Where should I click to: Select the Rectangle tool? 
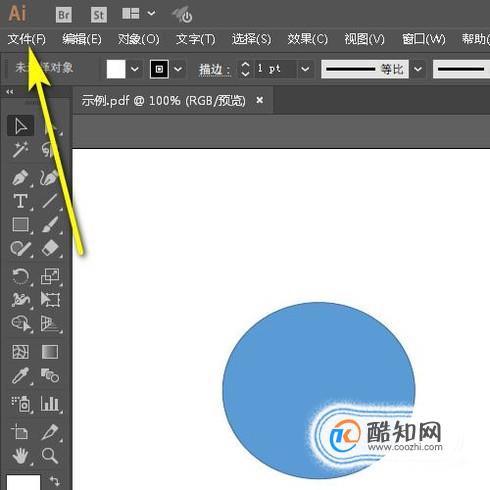point(21,224)
